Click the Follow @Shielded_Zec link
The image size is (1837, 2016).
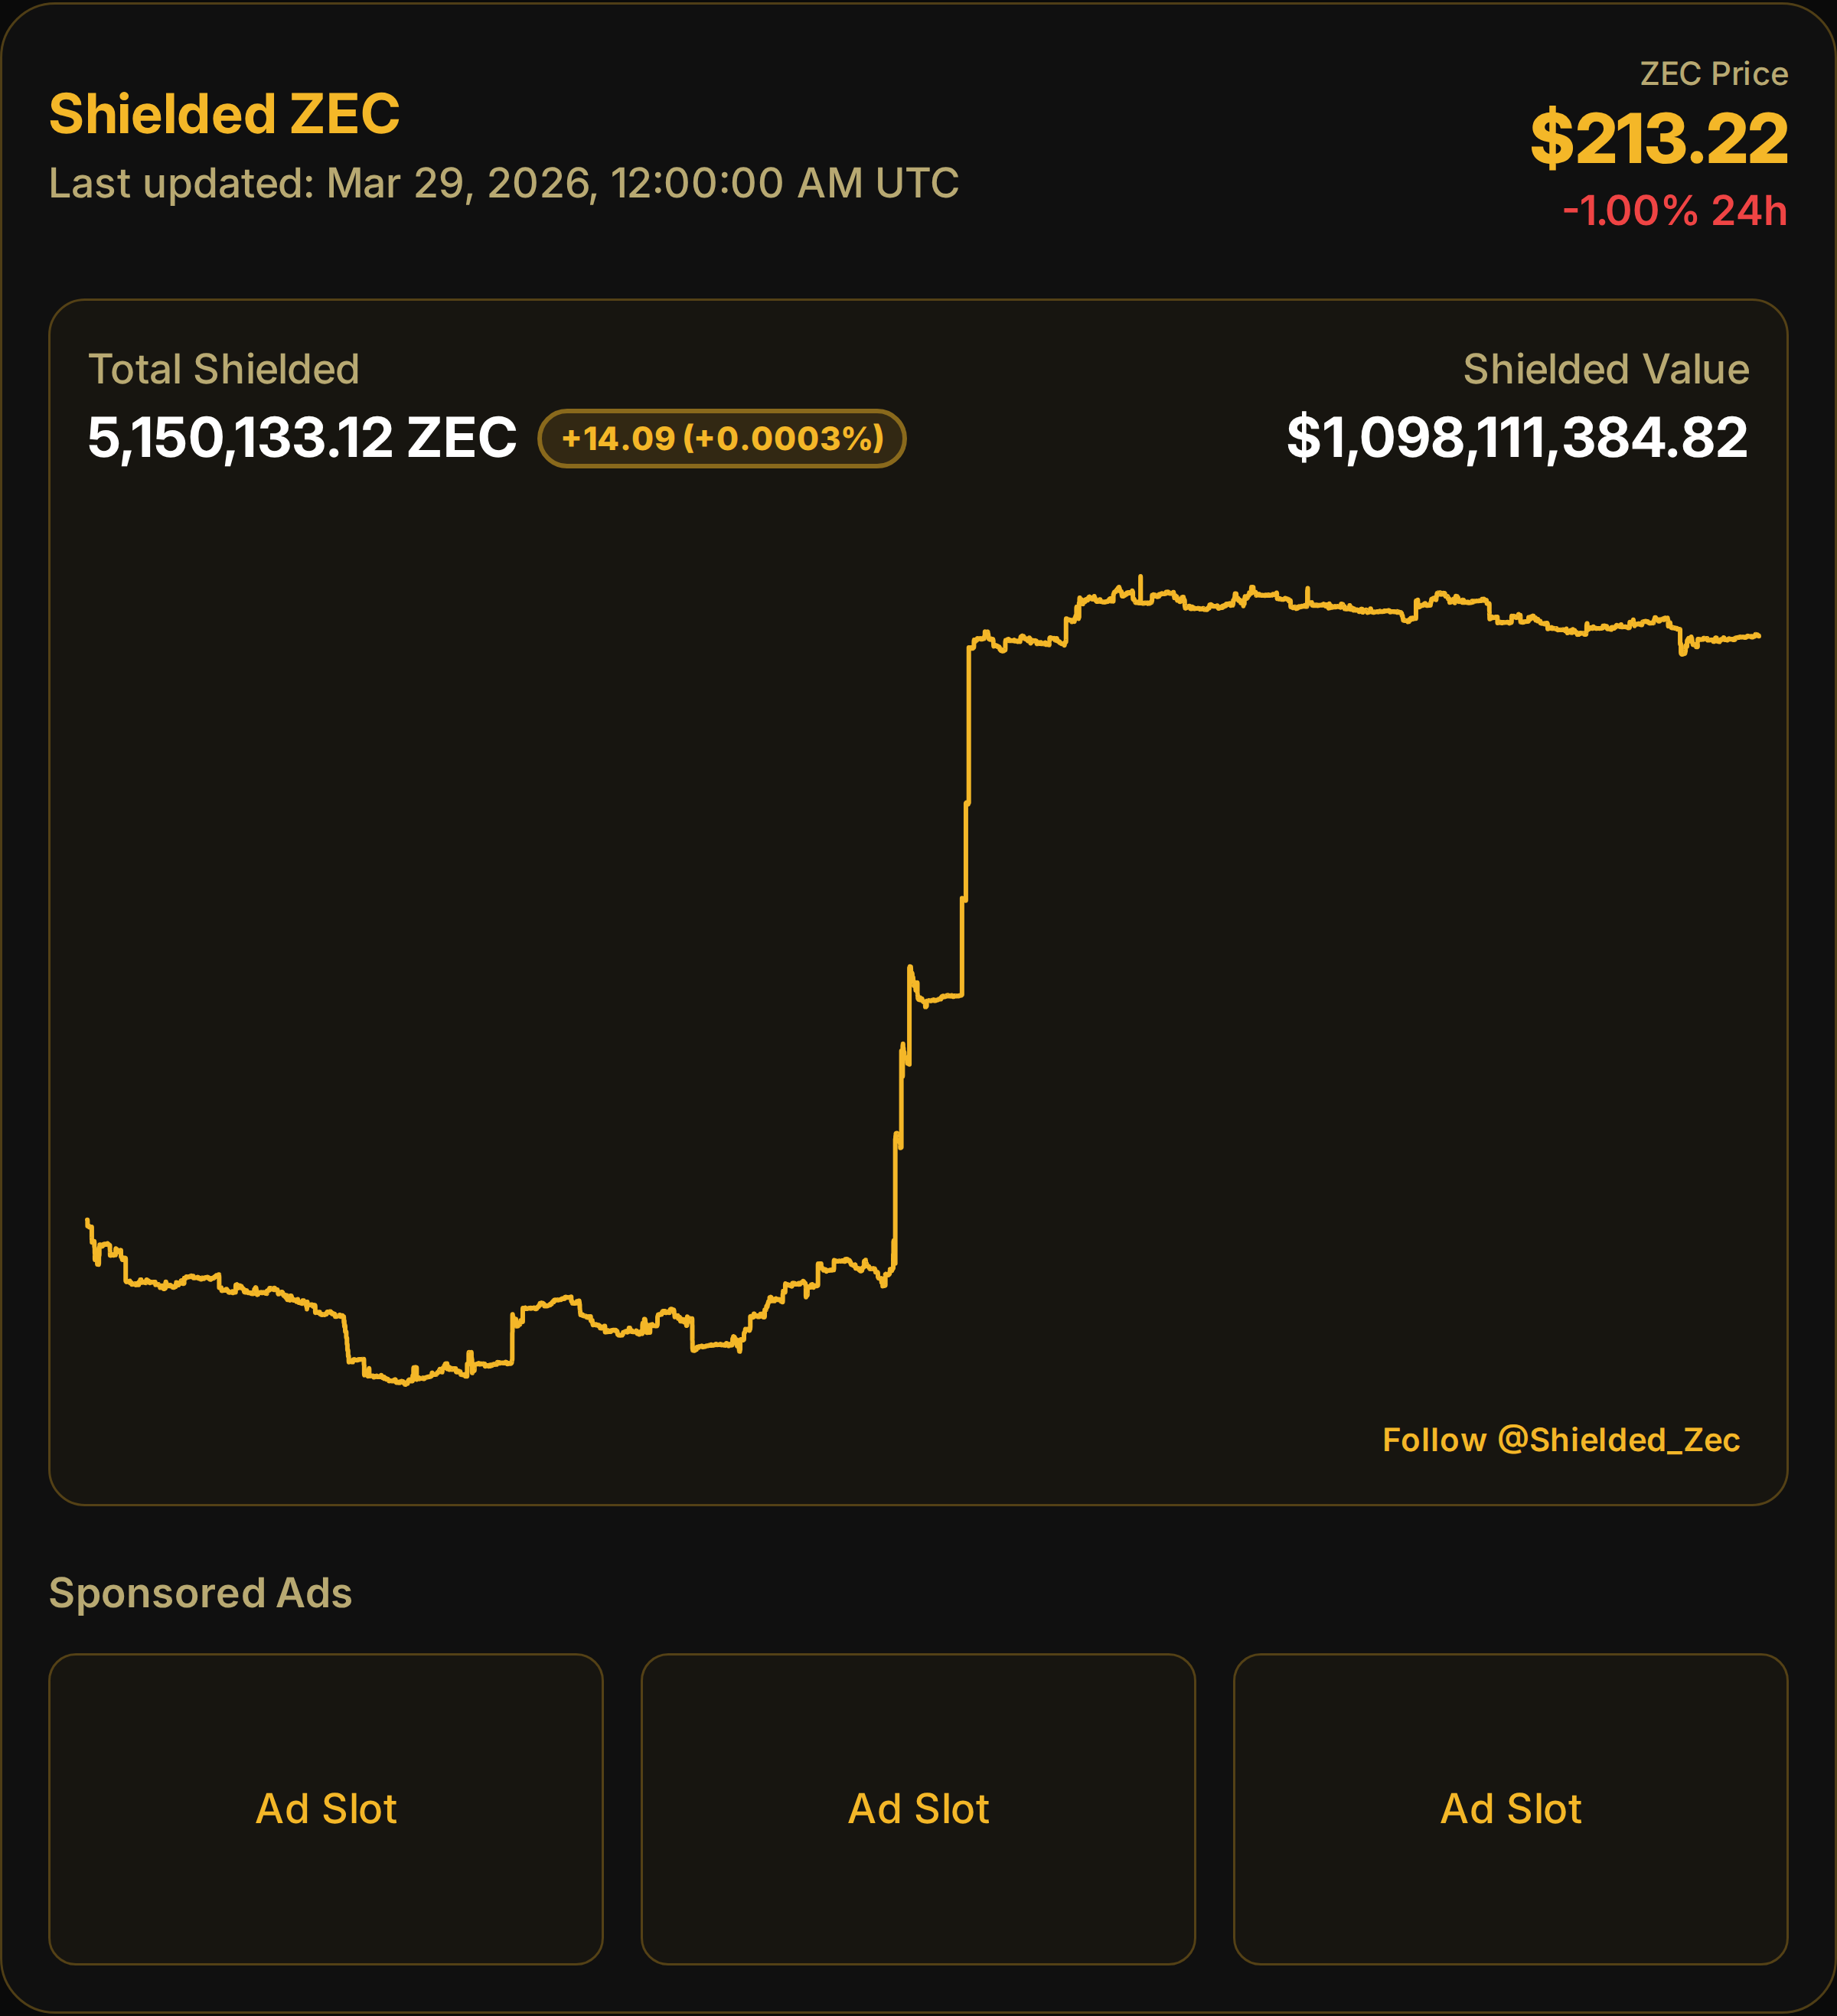[1560, 1440]
